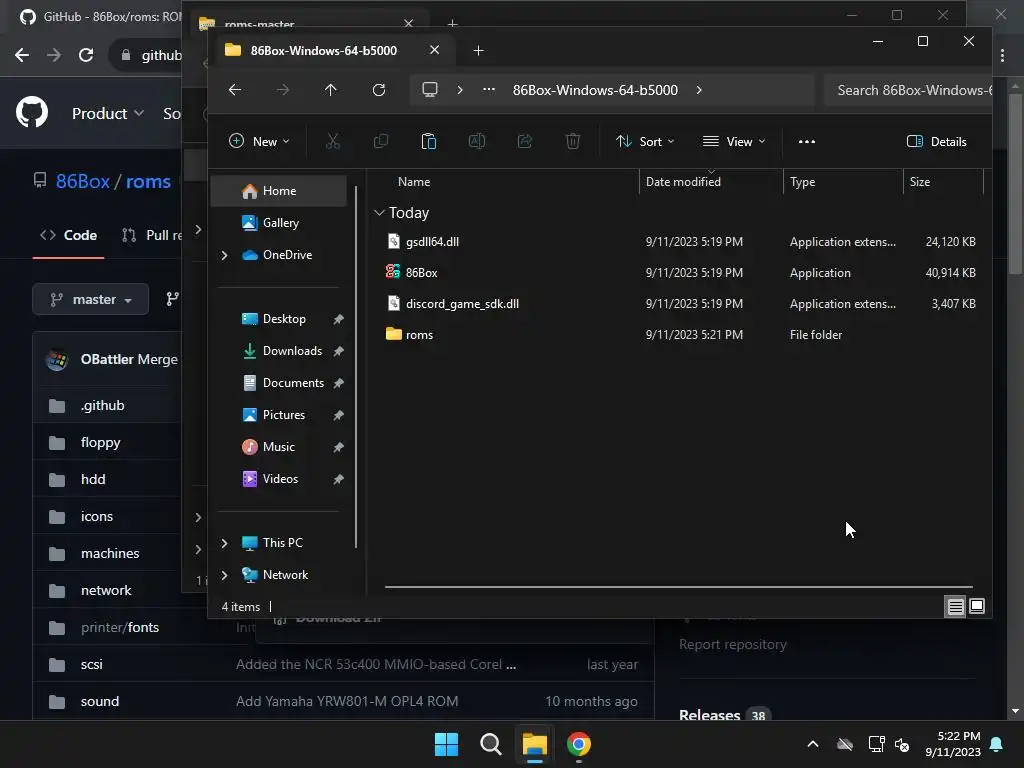Reload the GitHub page in browser
This screenshot has height=768, width=1024.
click(86, 55)
